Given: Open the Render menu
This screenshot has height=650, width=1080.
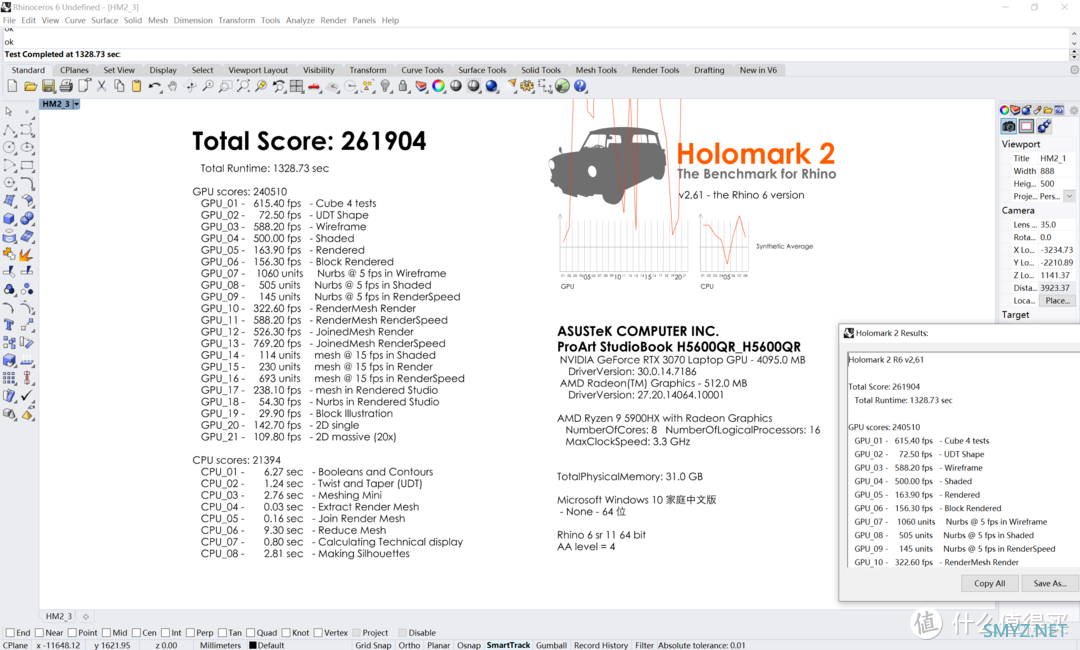Looking at the screenshot, I should click(333, 21).
